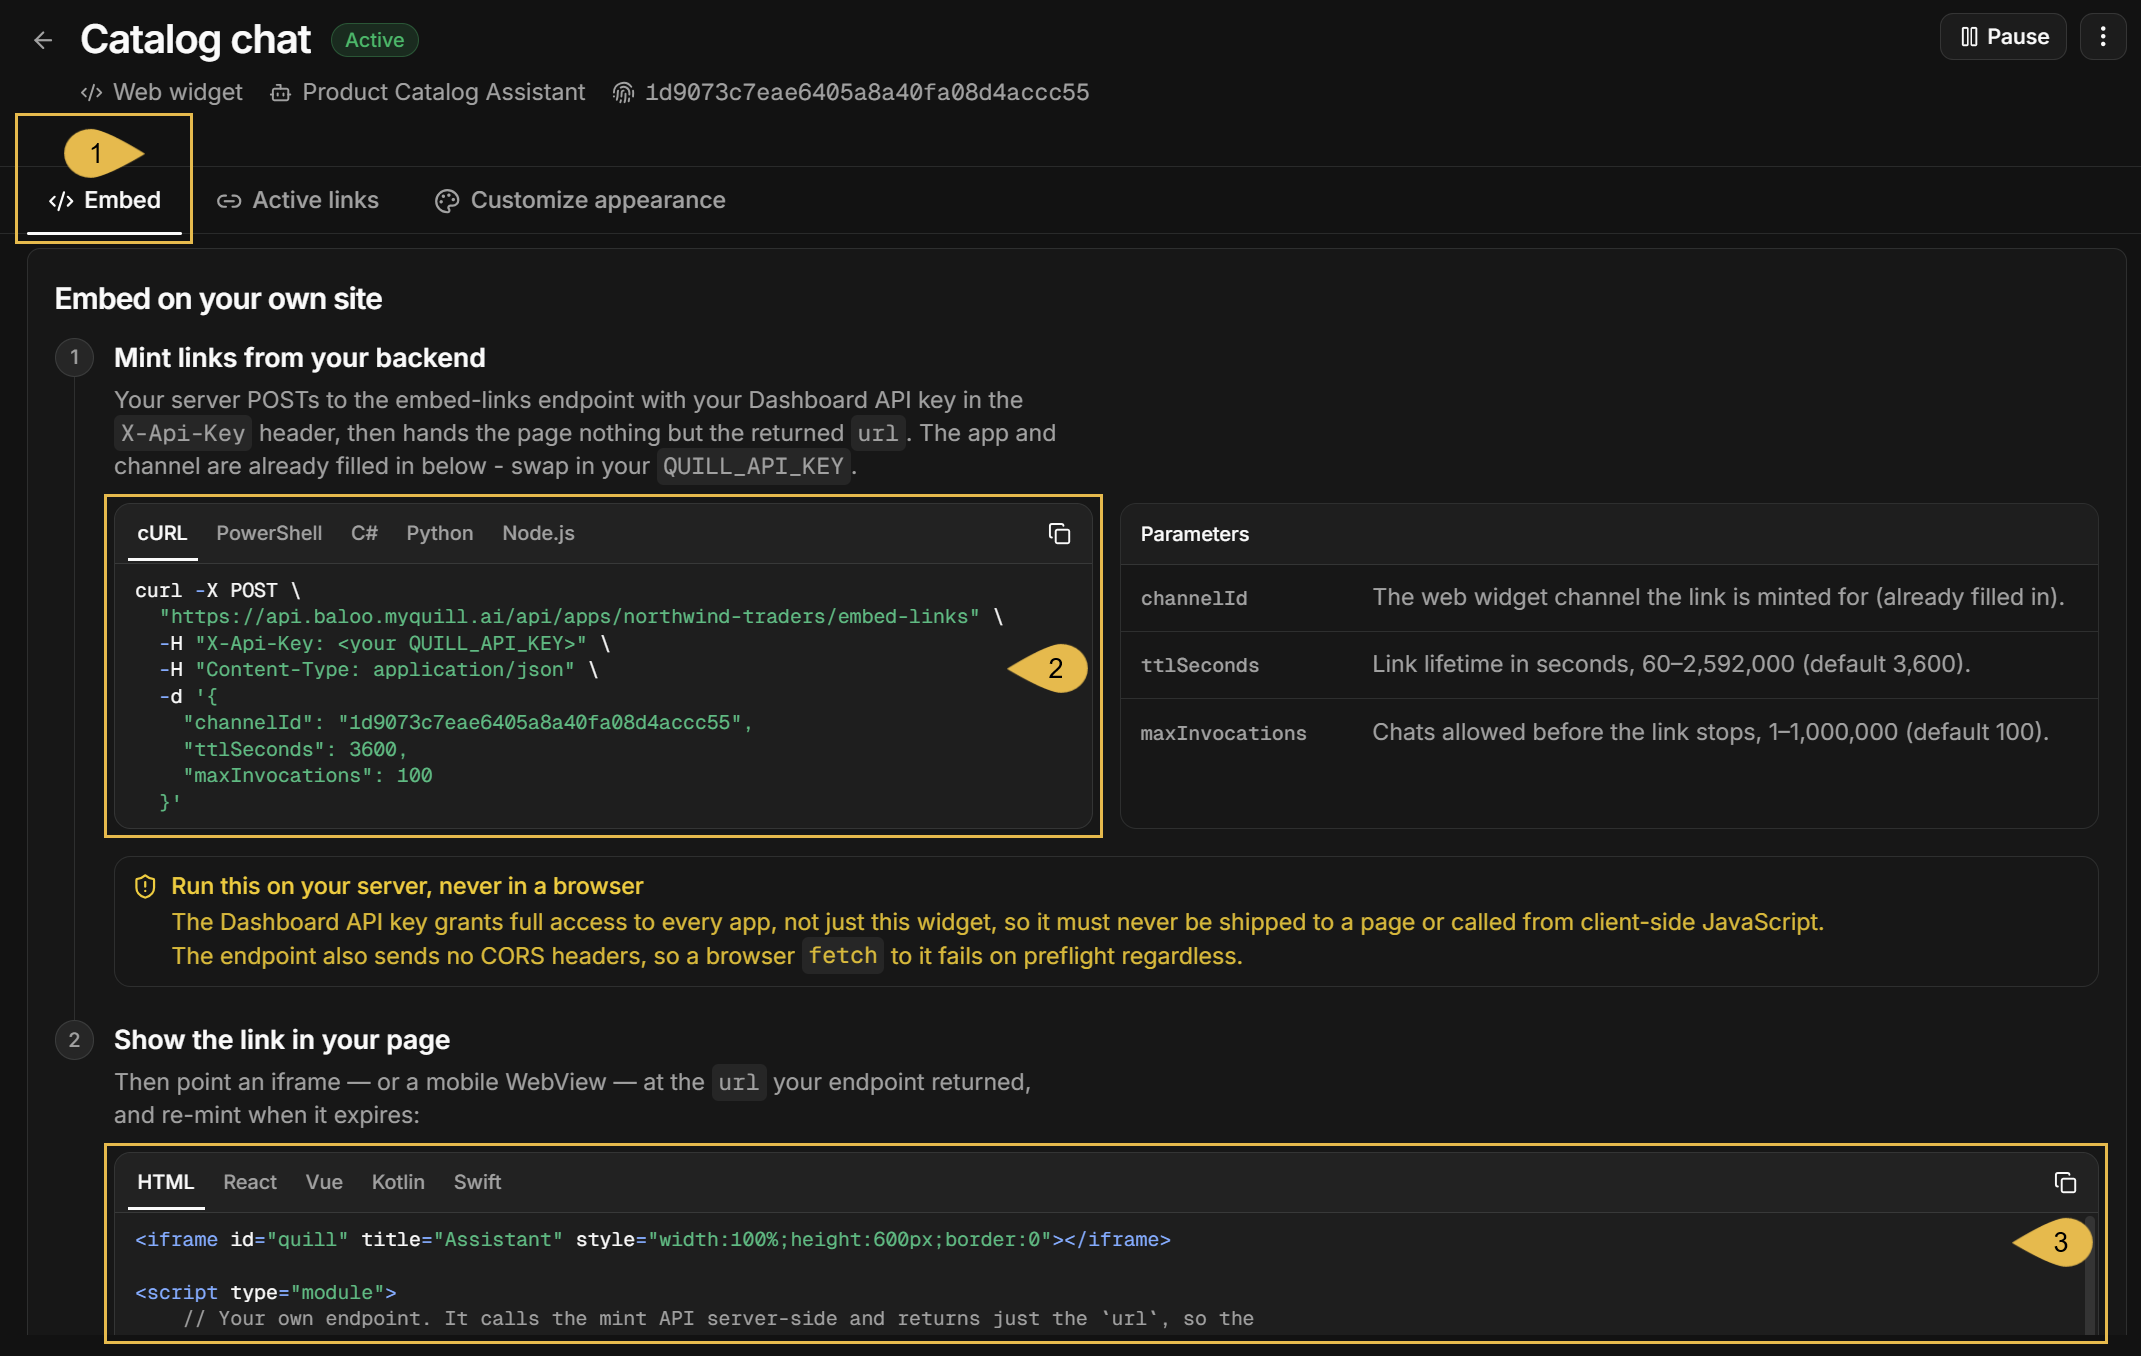Click the embed-links endpoint URL in code
Screen dimensions: 2141x1356
(569, 617)
